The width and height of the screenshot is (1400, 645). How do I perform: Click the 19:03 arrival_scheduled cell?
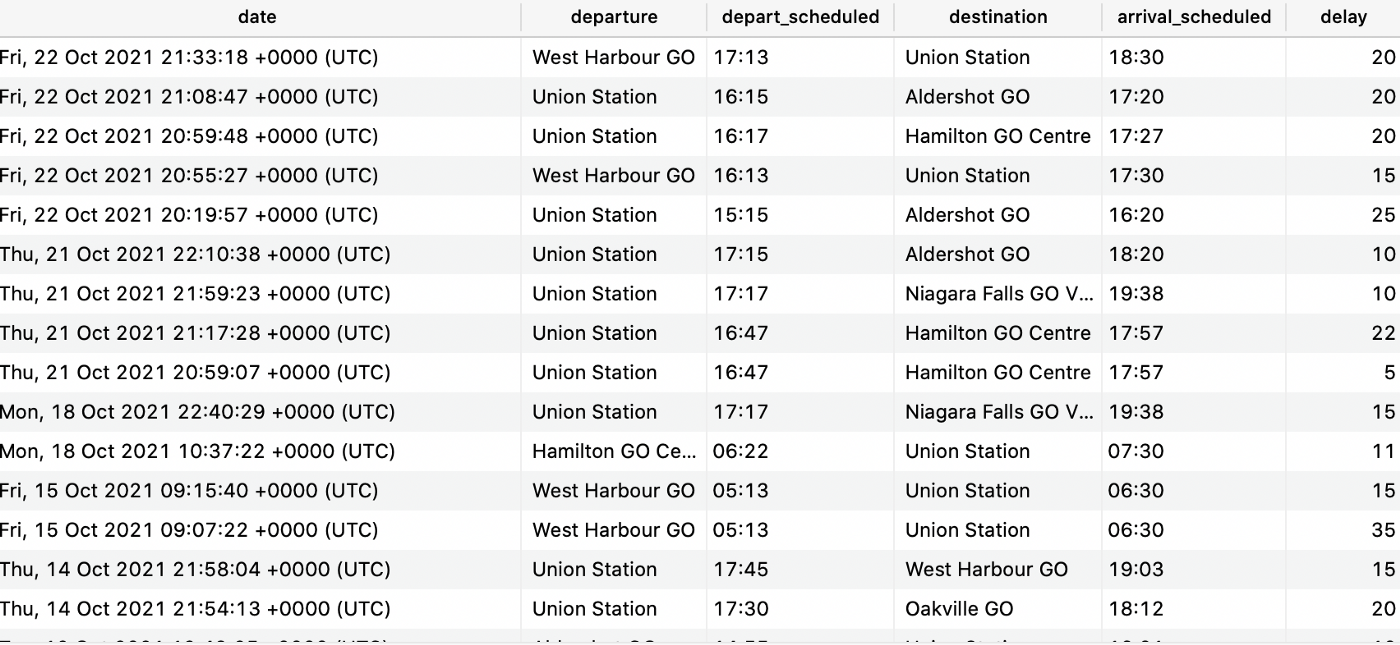(x=1136, y=569)
